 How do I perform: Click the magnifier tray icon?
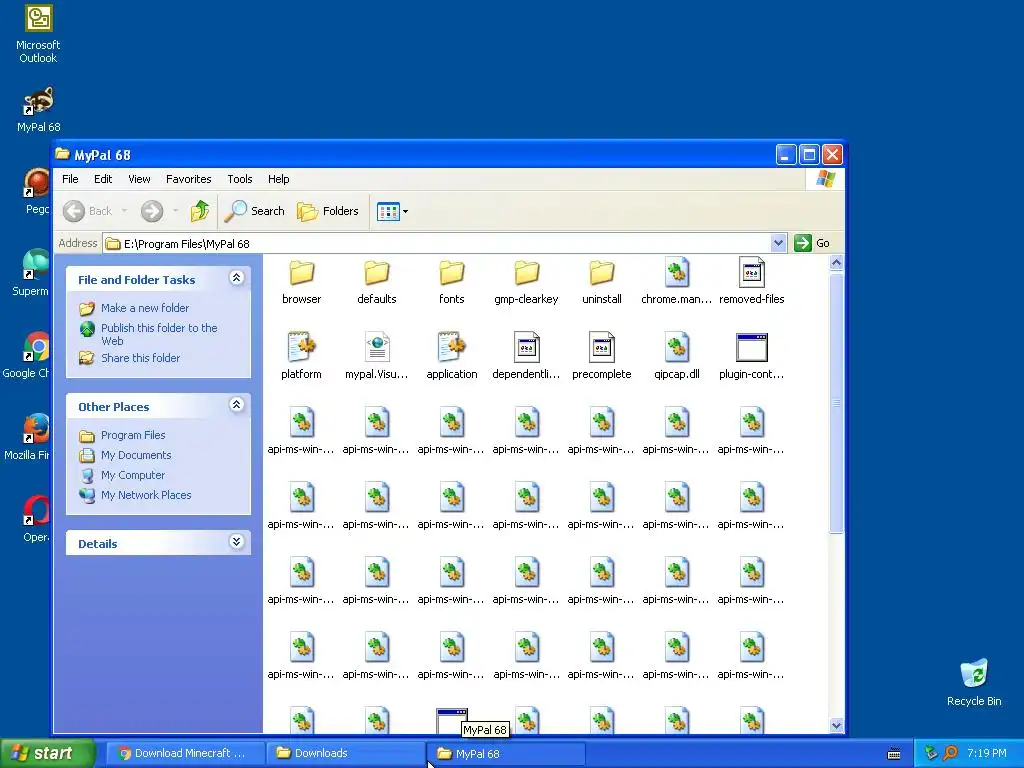click(x=950, y=753)
